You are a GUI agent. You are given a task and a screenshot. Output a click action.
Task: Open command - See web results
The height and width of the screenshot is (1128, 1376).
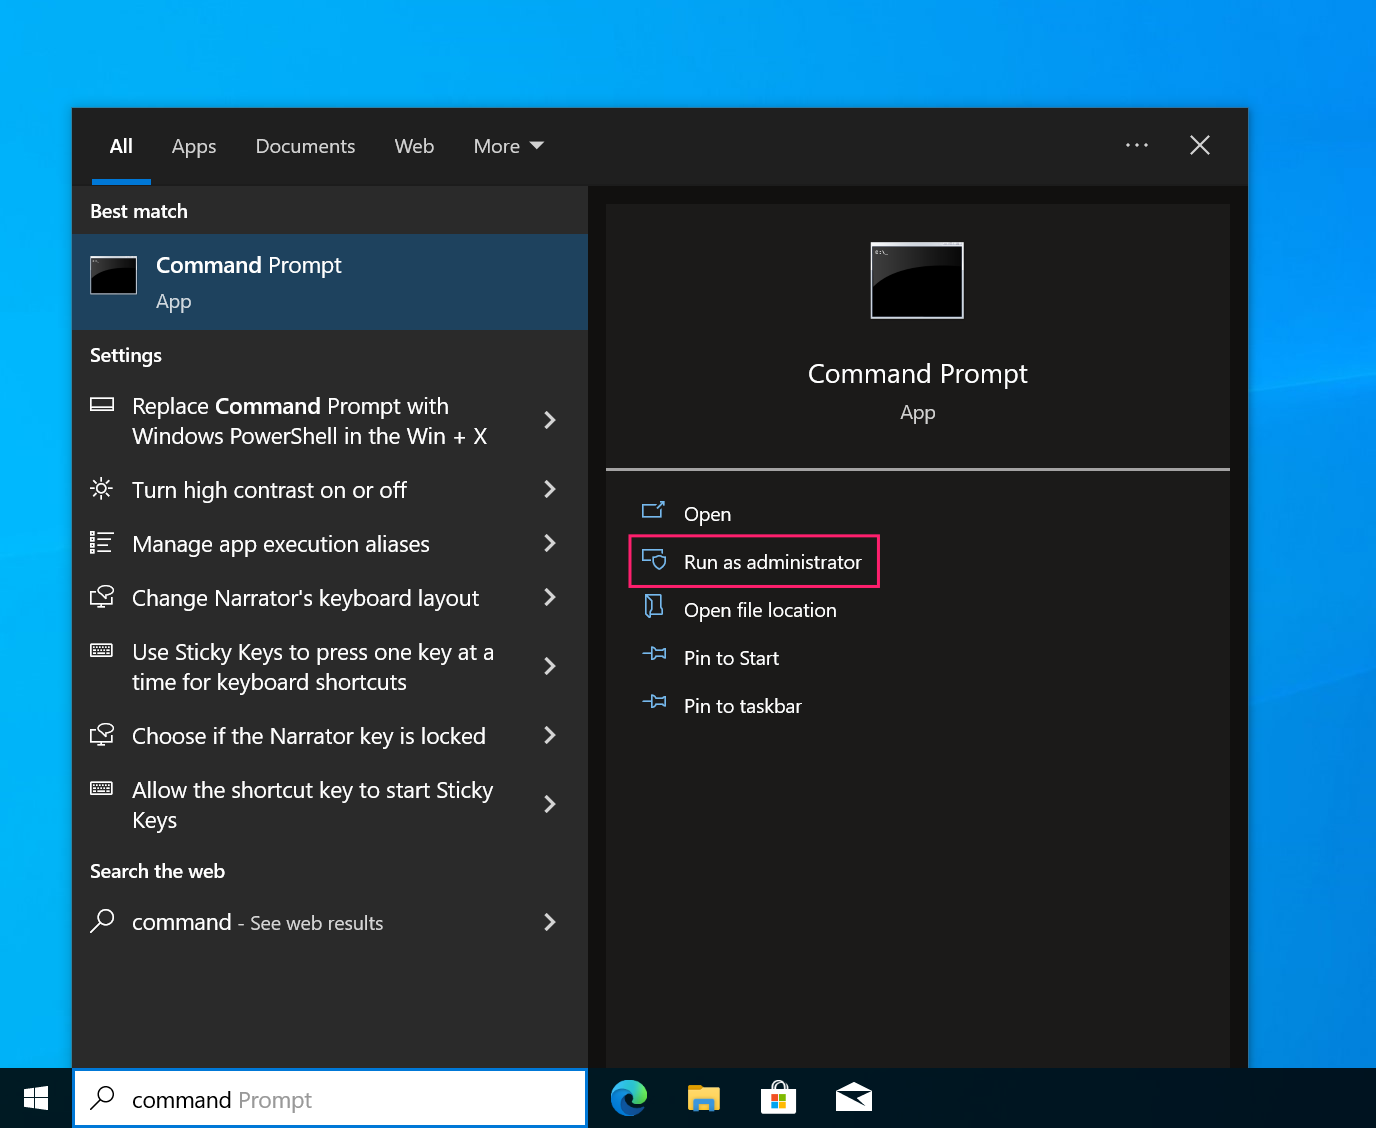330,922
